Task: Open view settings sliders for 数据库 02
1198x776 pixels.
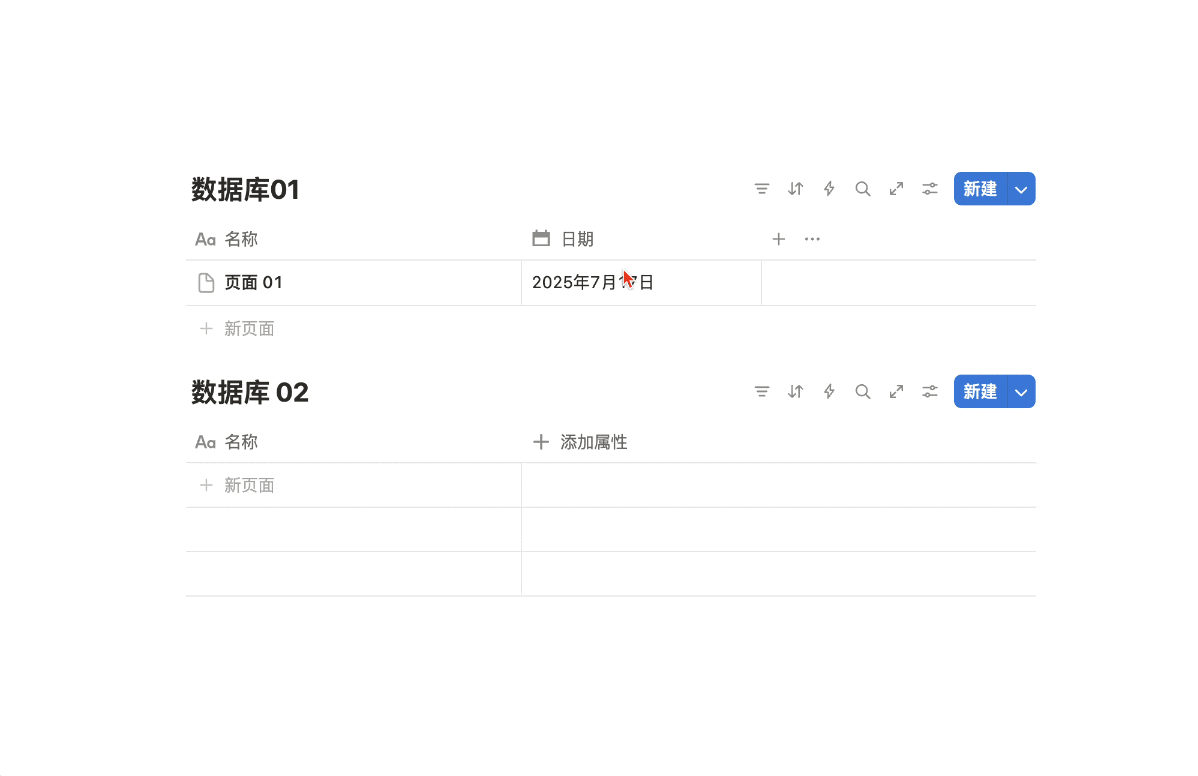Action: 930,392
